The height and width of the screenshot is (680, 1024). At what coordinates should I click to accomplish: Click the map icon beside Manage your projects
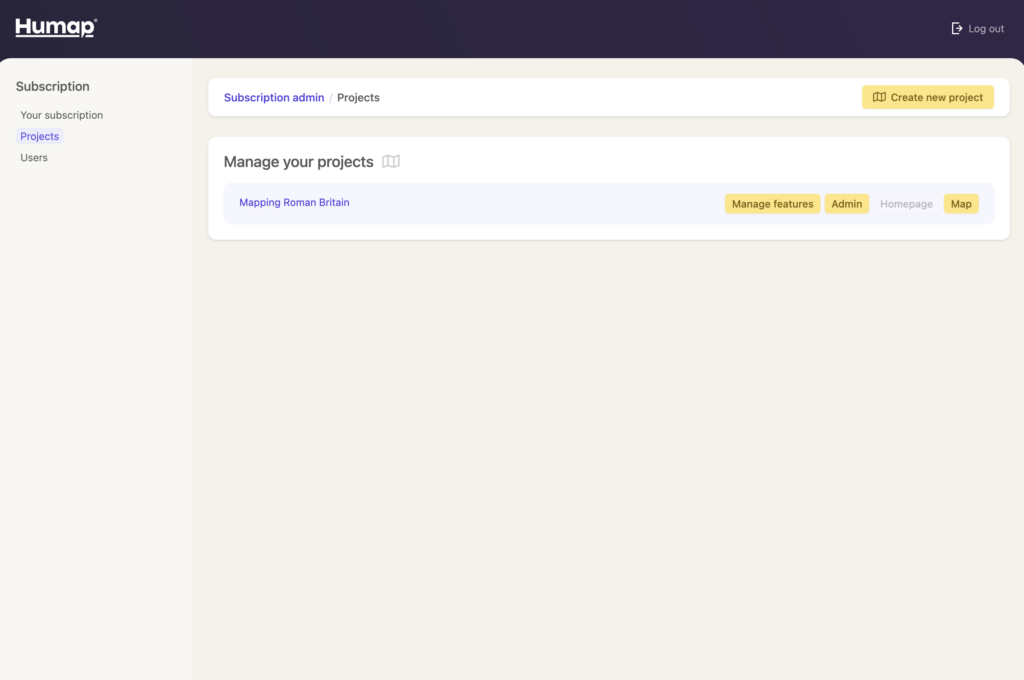(x=391, y=162)
